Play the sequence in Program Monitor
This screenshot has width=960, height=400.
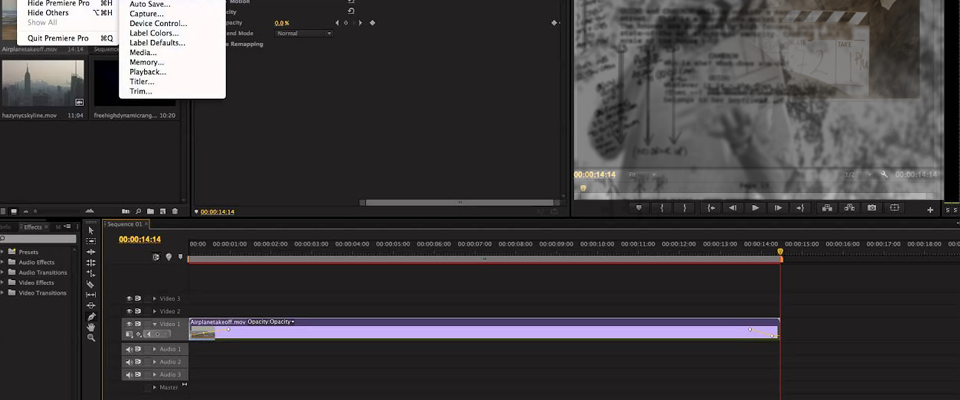click(756, 208)
